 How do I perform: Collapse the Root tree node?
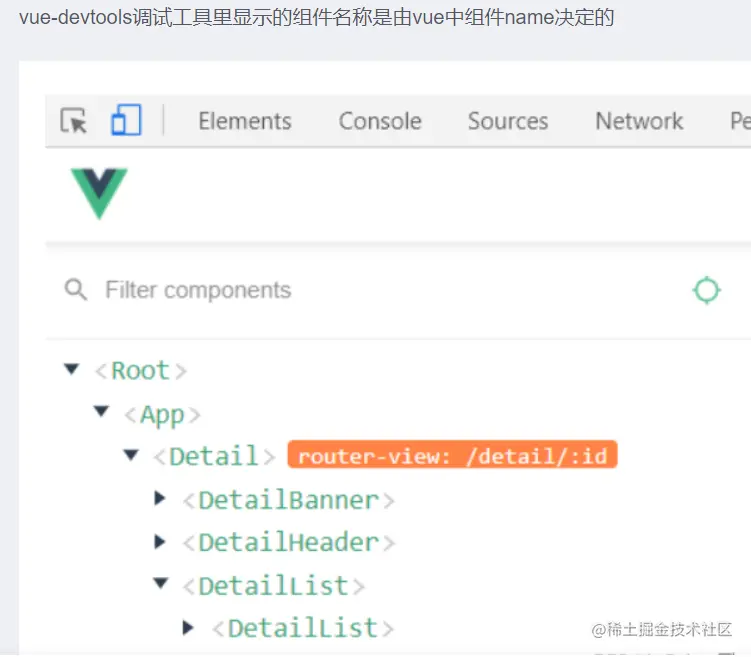71,369
